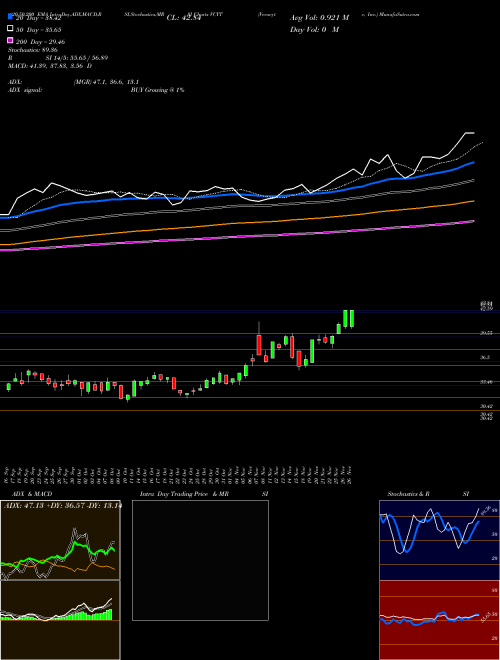
Task: Click the Stochastics: 89.36 readout
Action: pyautogui.click(x=33, y=50)
